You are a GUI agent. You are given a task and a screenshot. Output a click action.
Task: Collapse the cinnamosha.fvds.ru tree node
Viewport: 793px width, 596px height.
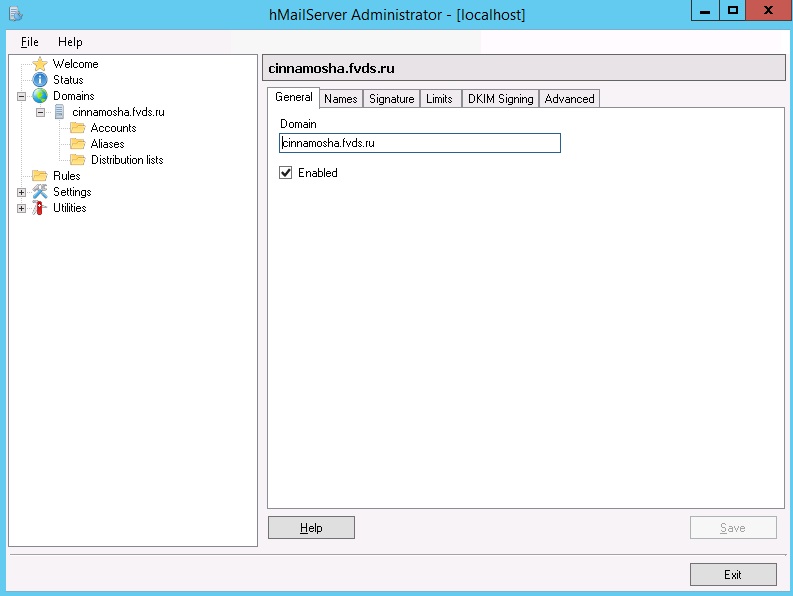pyautogui.click(x=40, y=112)
